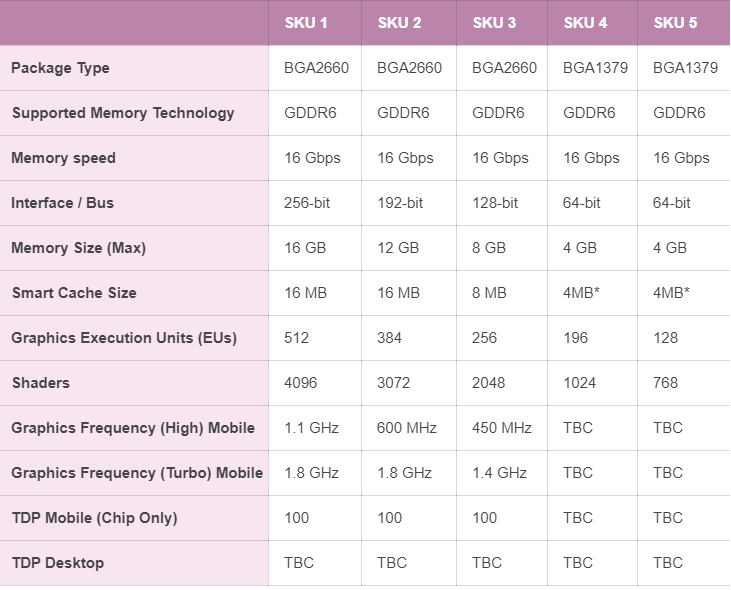Click the Smart Cache Size row label
Image resolution: width=731 pixels, height=590 pixels.
[74, 293]
